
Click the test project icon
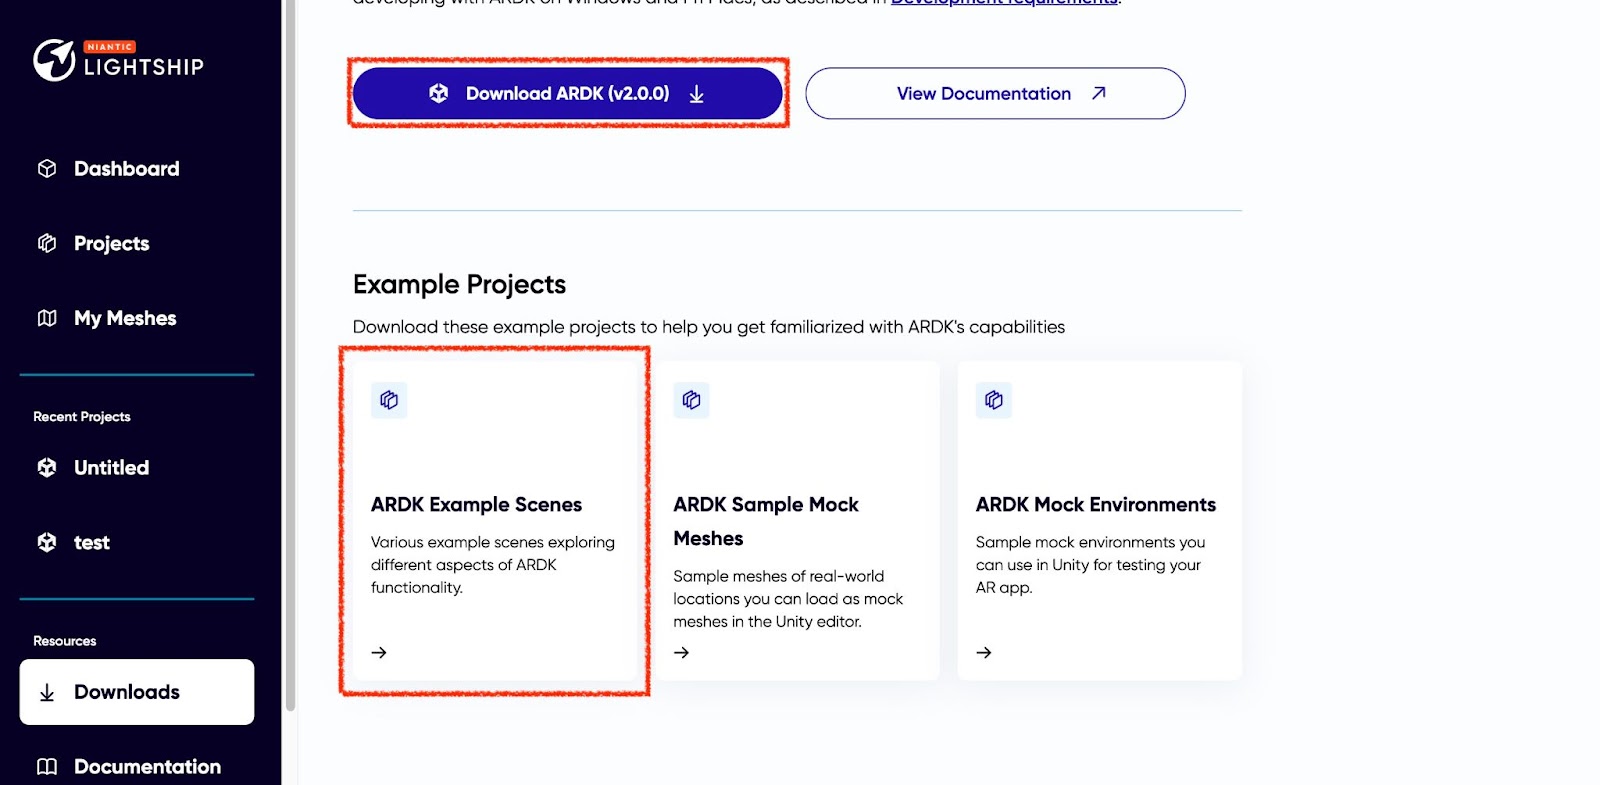[47, 542]
